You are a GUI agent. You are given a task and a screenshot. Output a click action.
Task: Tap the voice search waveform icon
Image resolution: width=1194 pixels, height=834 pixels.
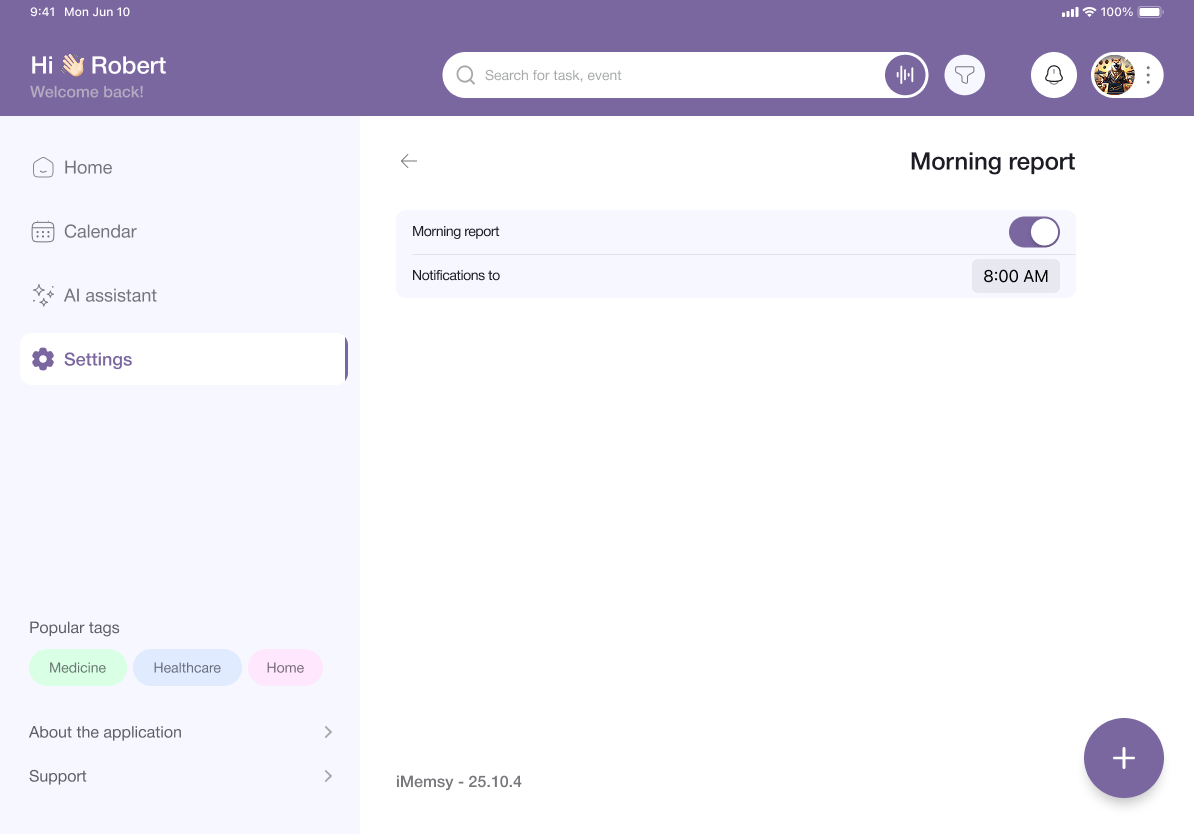[x=905, y=75]
